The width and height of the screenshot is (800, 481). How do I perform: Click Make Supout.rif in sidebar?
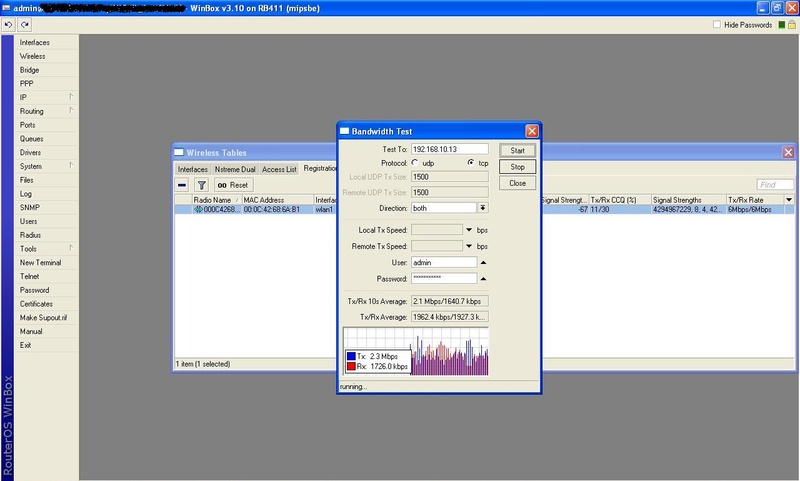click(x=46, y=318)
